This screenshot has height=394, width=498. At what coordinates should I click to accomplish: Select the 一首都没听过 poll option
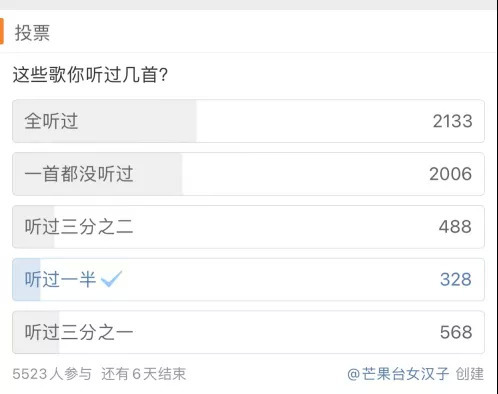click(248, 174)
